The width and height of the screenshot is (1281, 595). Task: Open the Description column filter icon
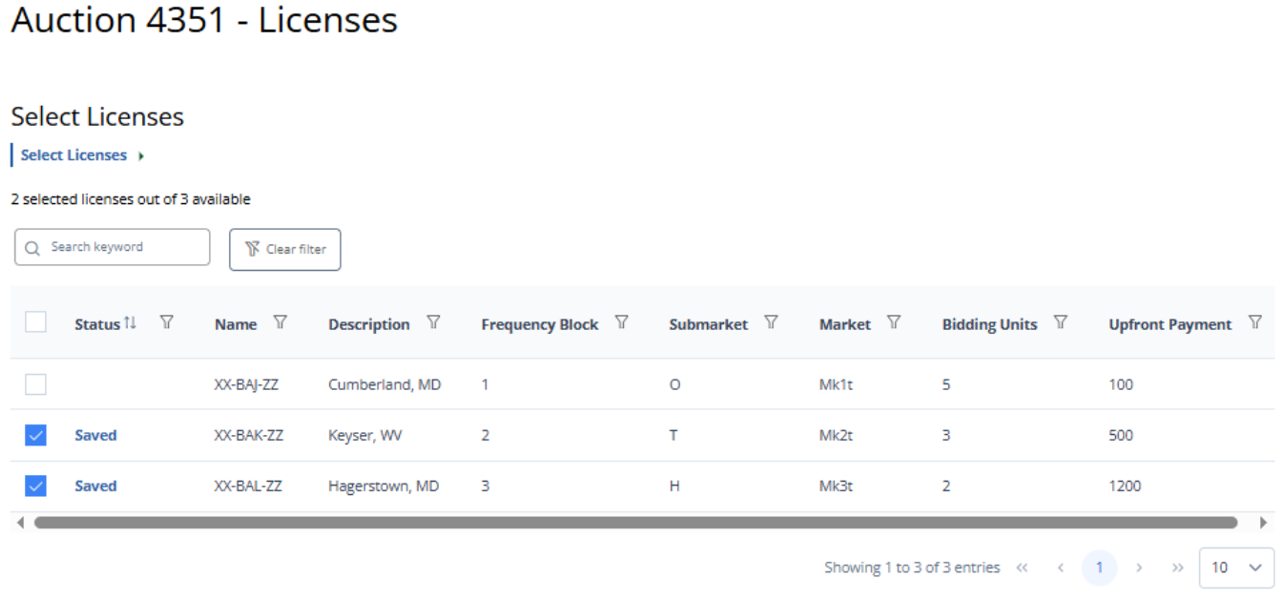433,323
